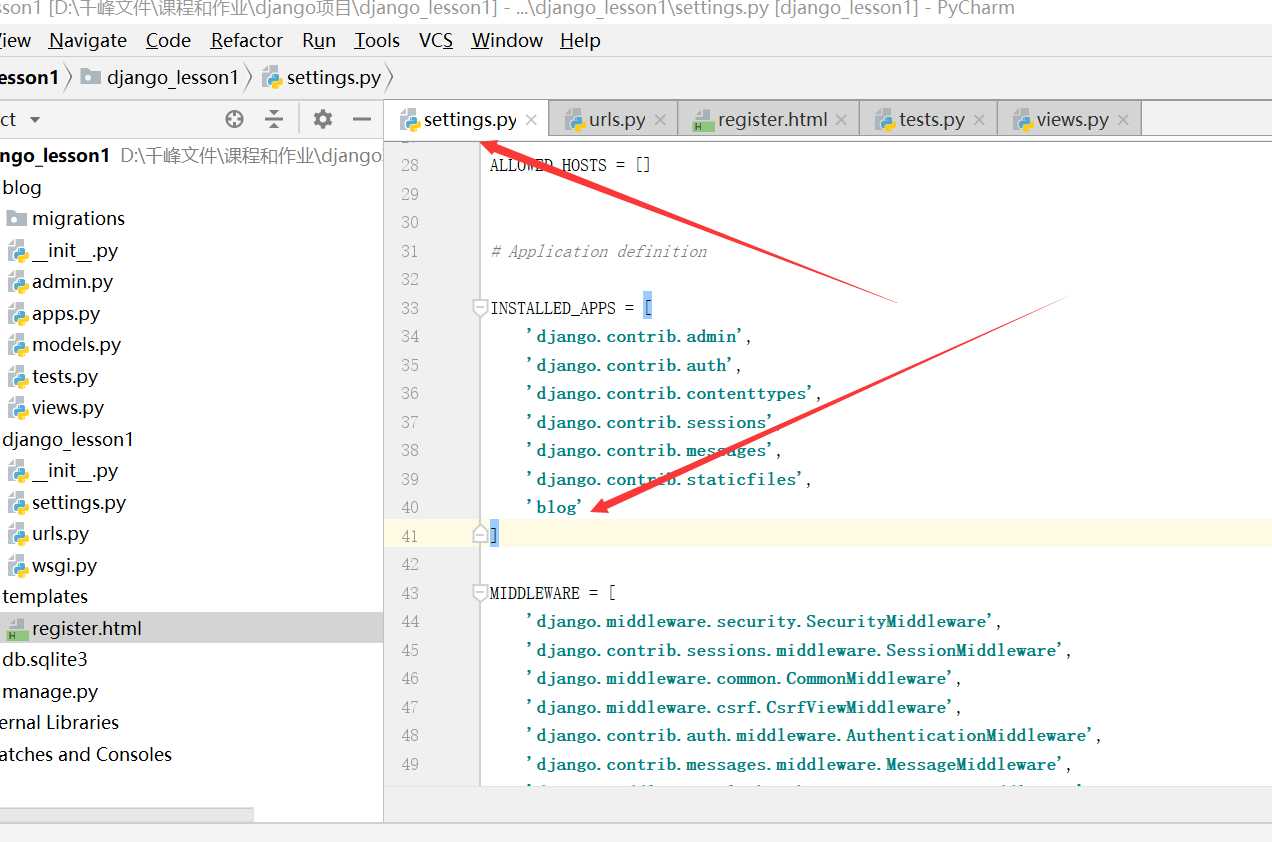Click the Python icon on tests.py tab

tap(884, 120)
